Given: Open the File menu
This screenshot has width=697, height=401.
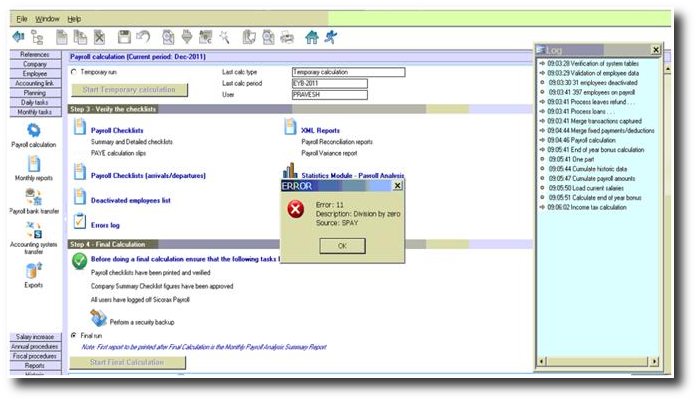Looking at the screenshot, I should pyautogui.click(x=22, y=19).
